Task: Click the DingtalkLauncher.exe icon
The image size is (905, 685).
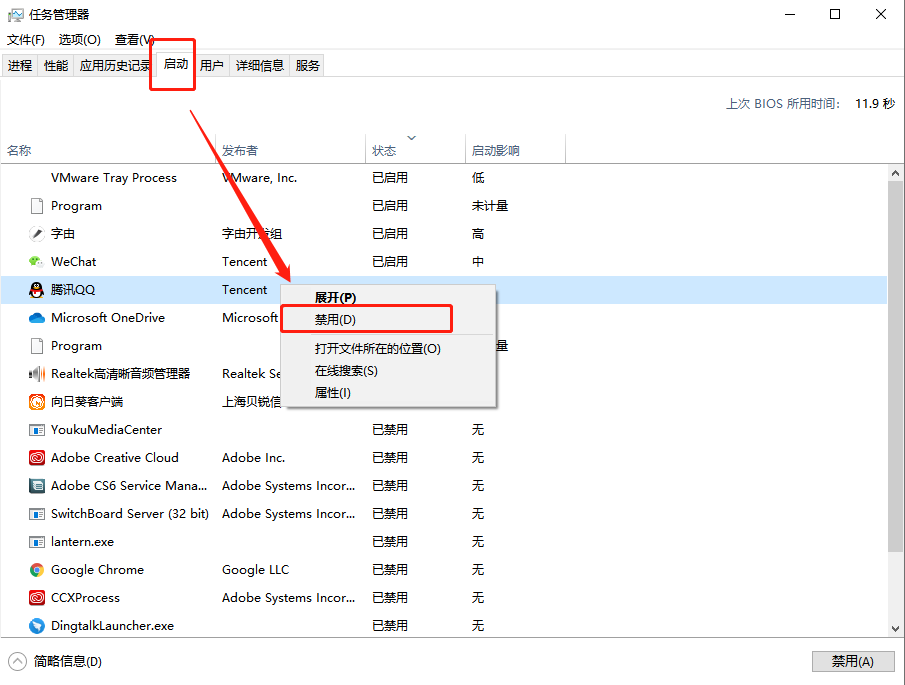Action: [x=36, y=626]
